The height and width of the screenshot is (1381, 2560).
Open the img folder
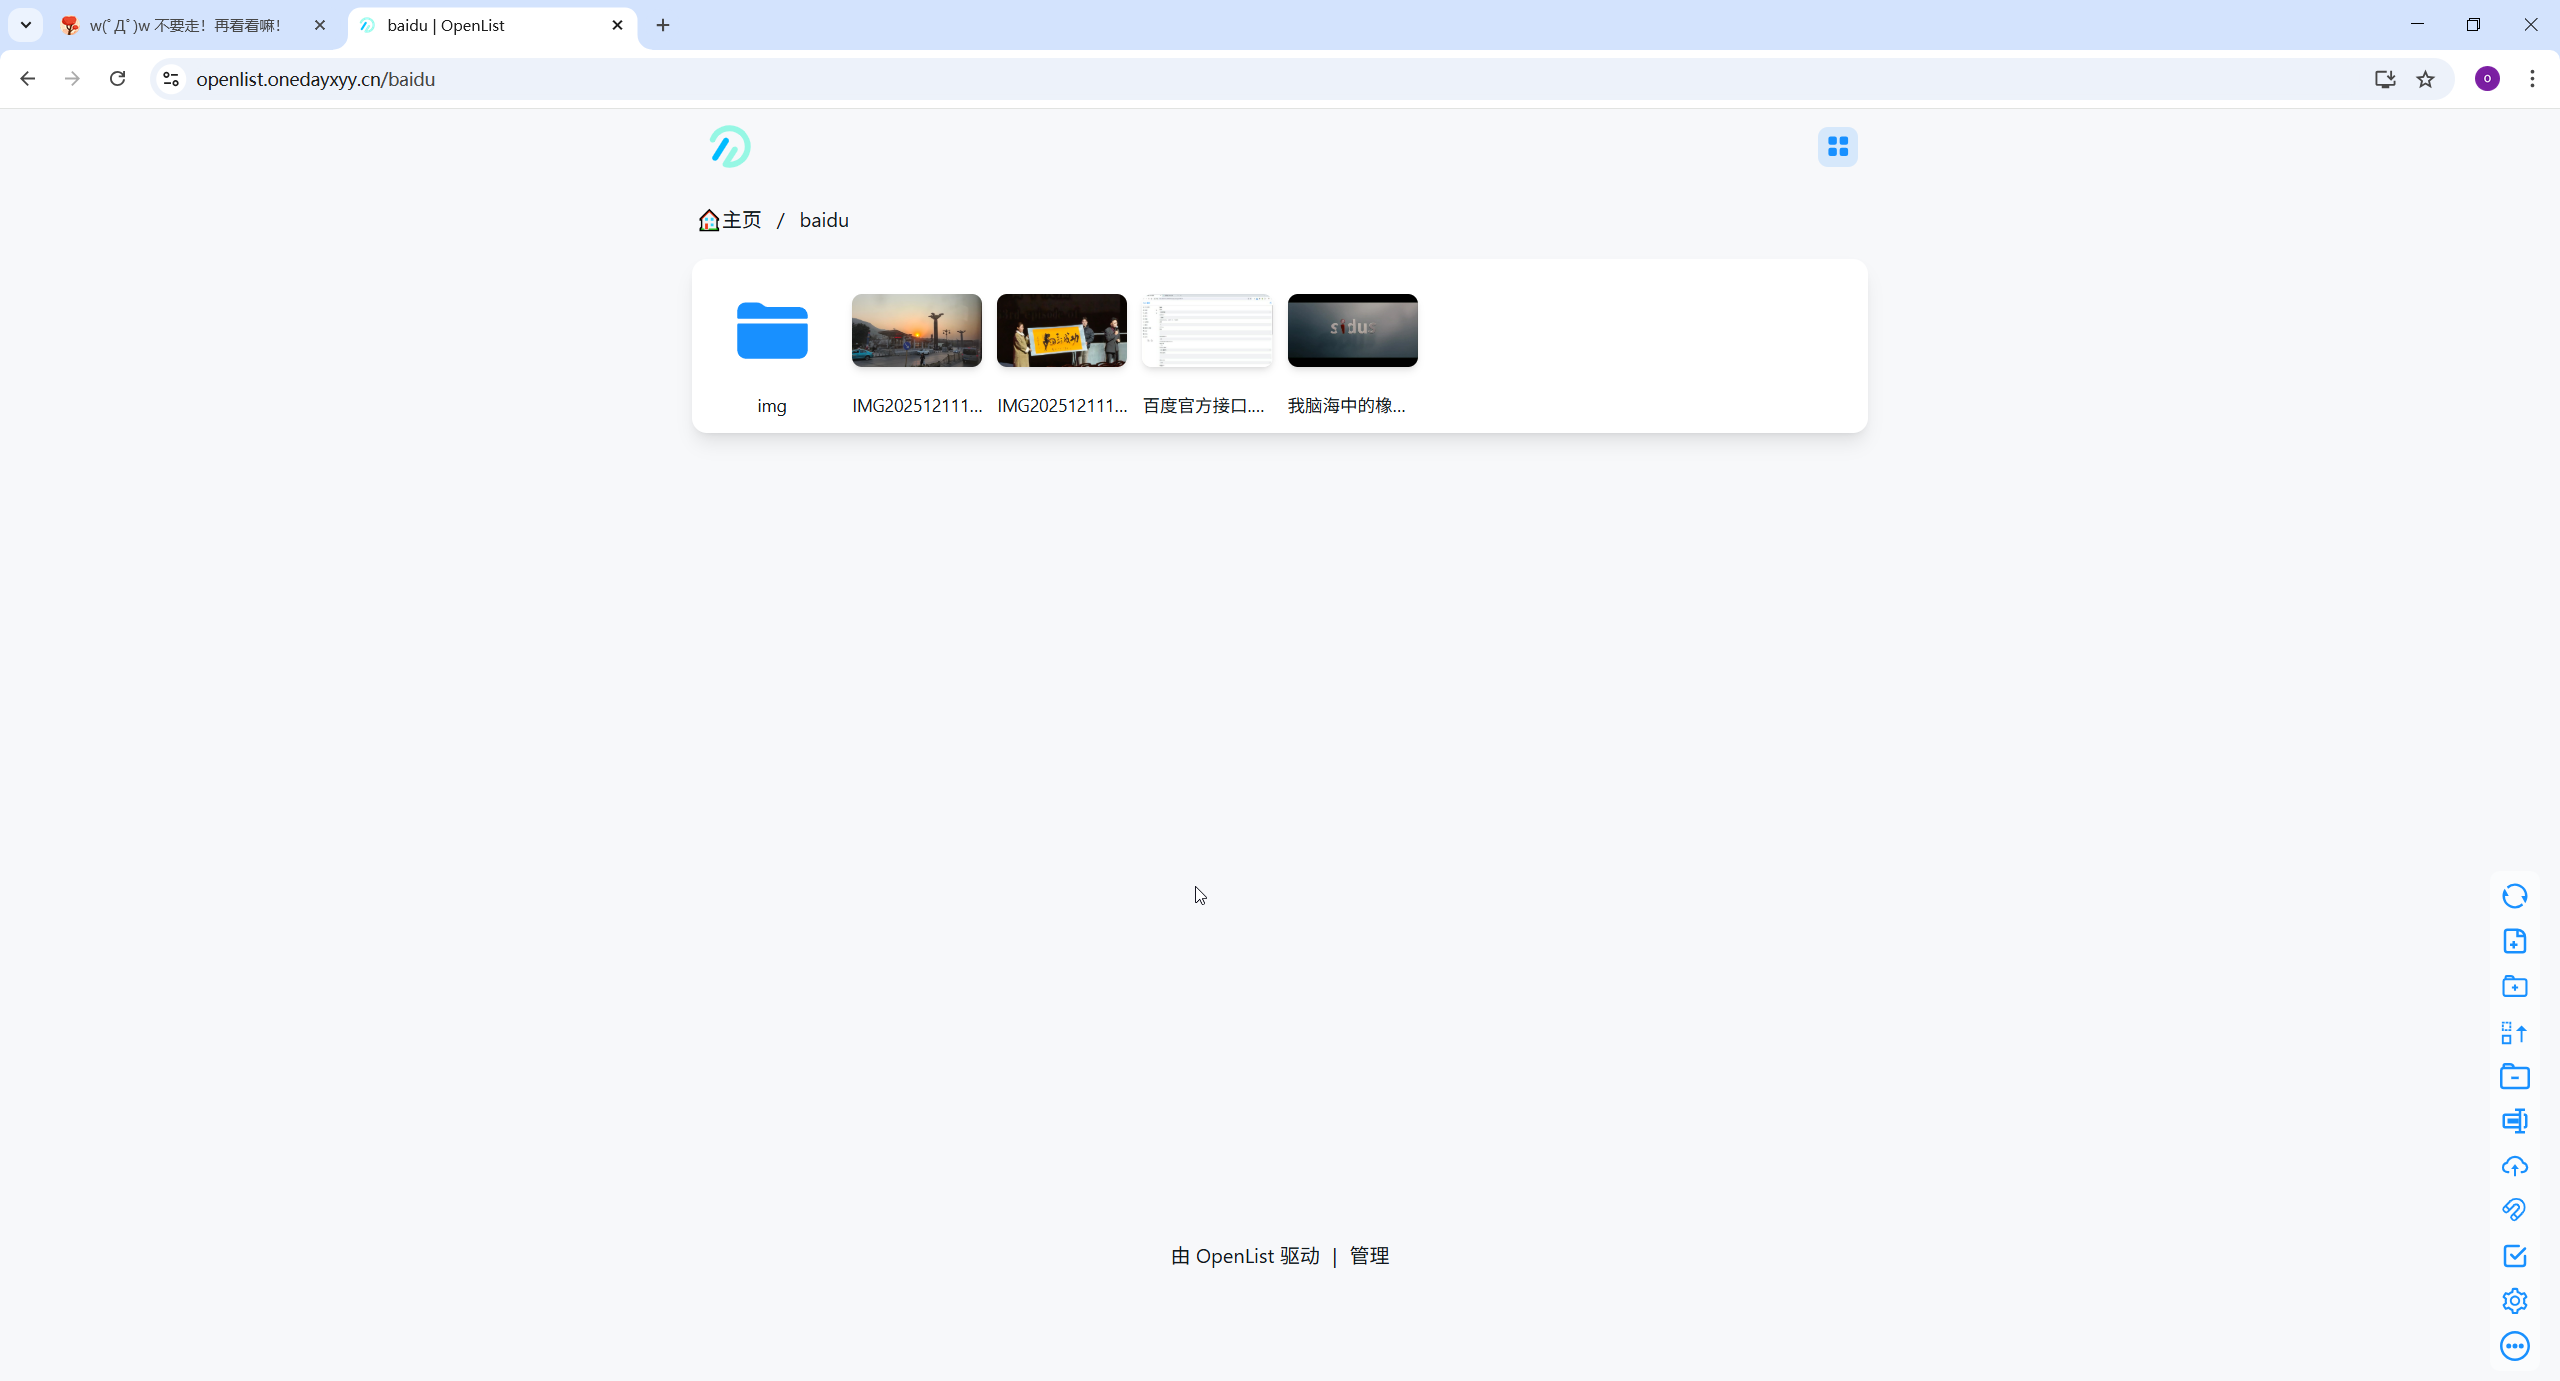coord(772,331)
